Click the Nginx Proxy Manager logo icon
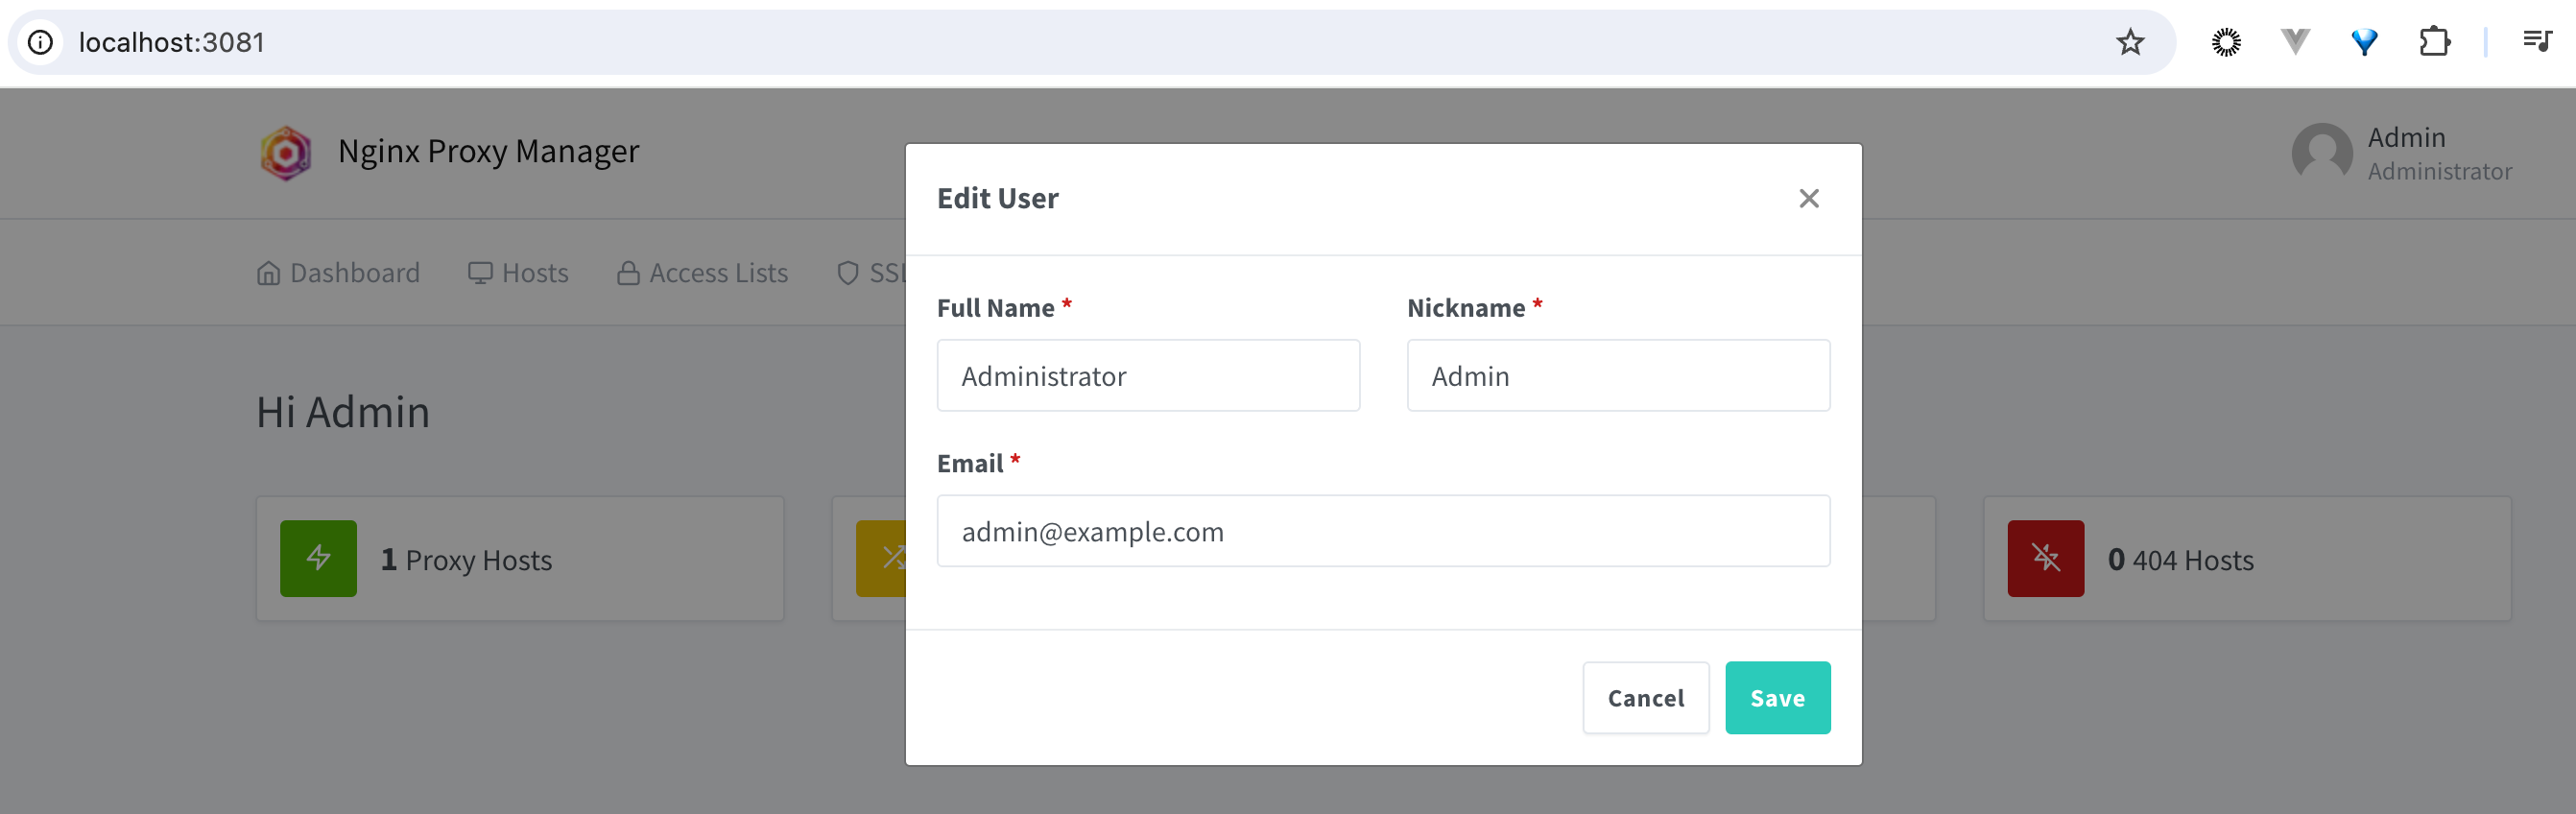Image resolution: width=2576 pixels, height=814 pixels. pos(286,152)
